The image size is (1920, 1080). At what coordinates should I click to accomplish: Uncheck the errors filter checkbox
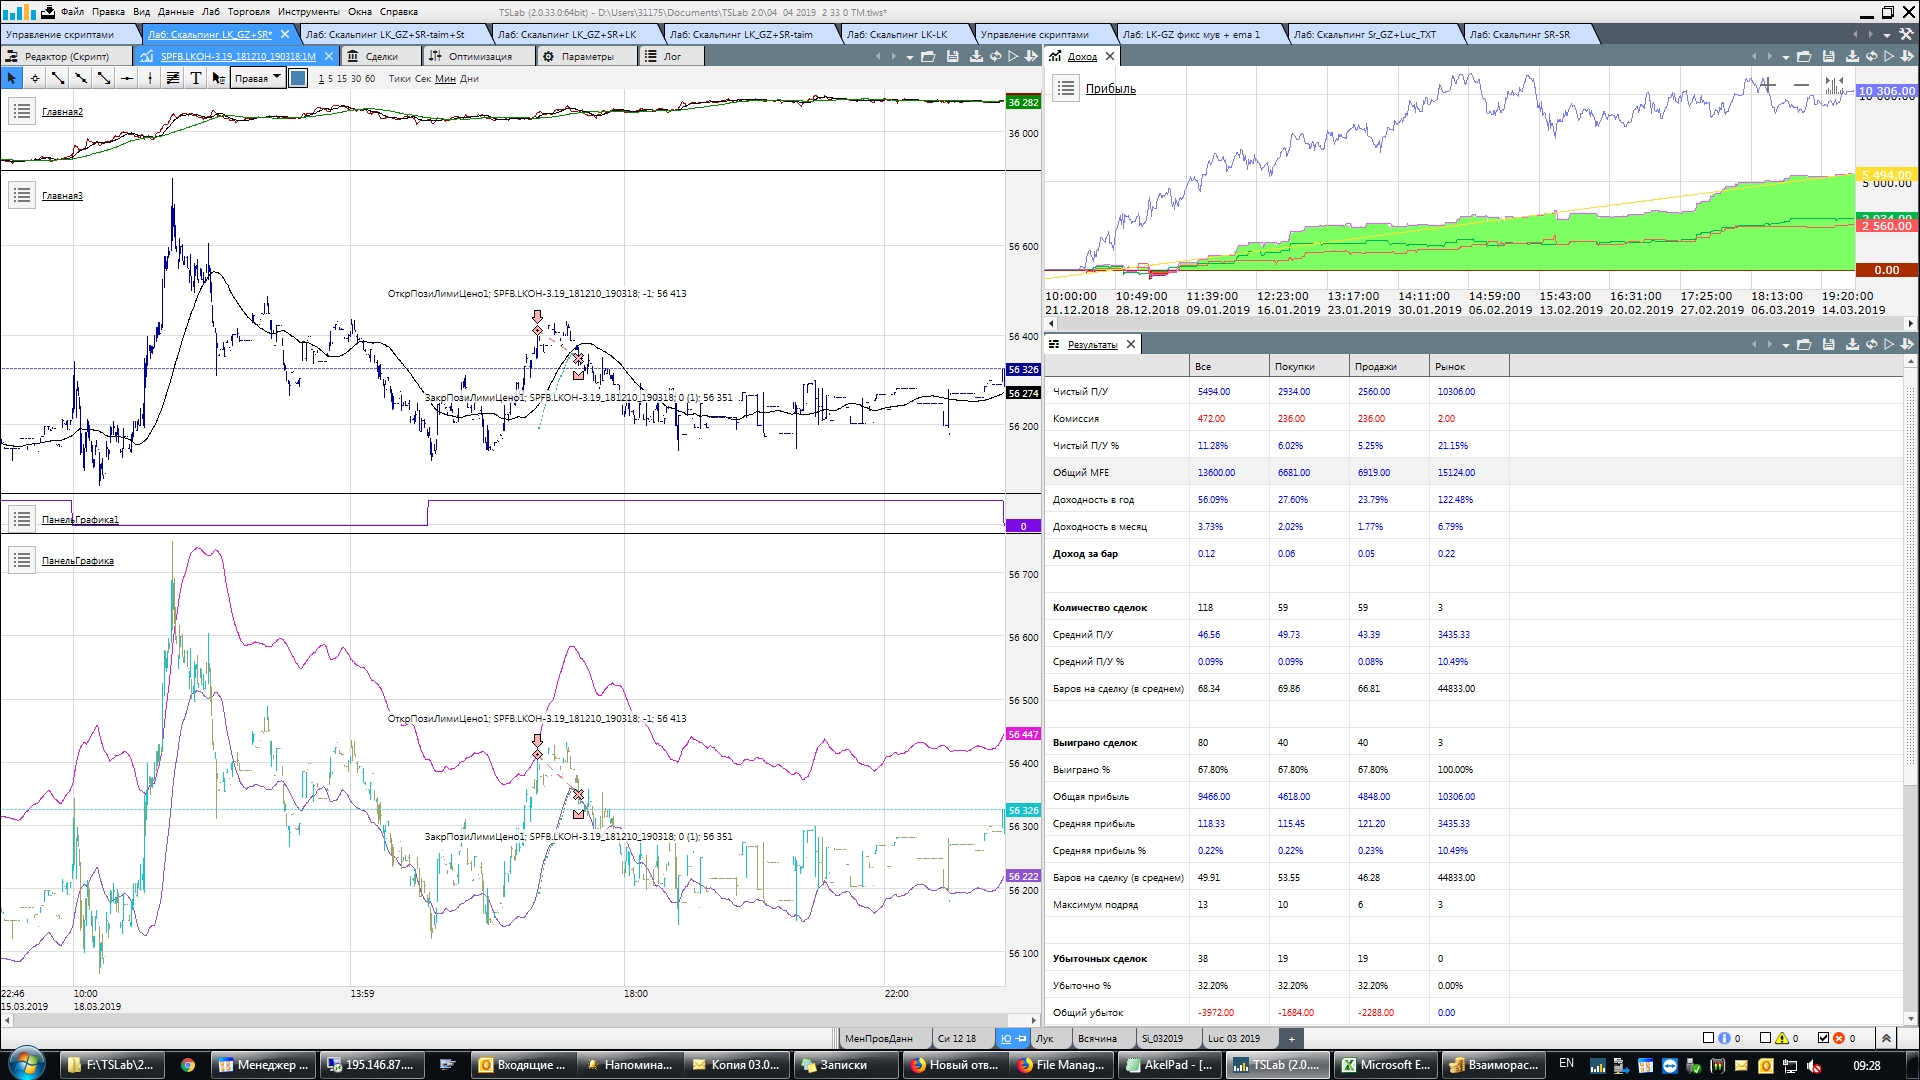1823,1038
